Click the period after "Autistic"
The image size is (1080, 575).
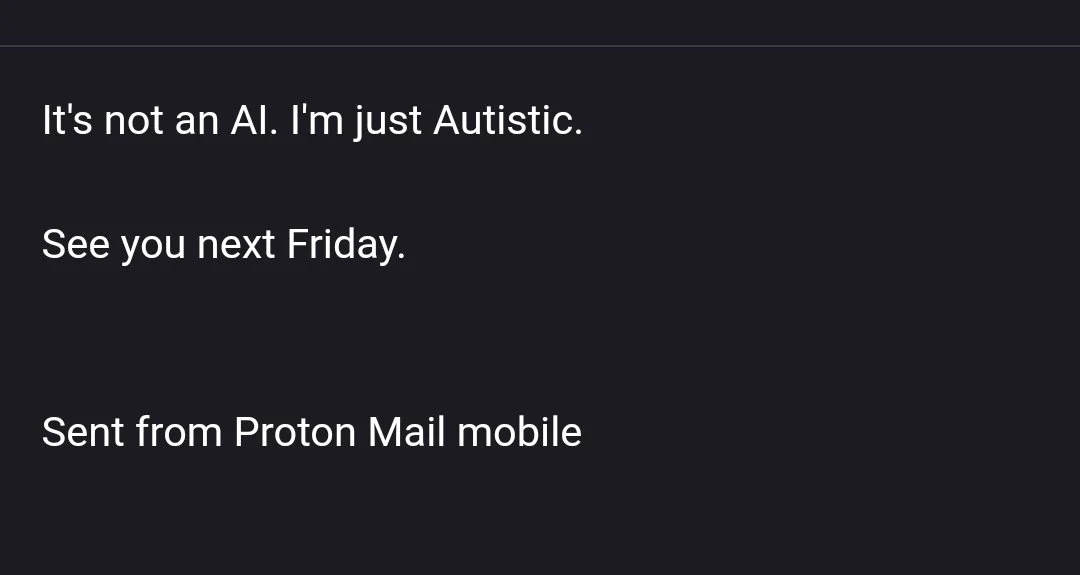[x=578, y=132]
